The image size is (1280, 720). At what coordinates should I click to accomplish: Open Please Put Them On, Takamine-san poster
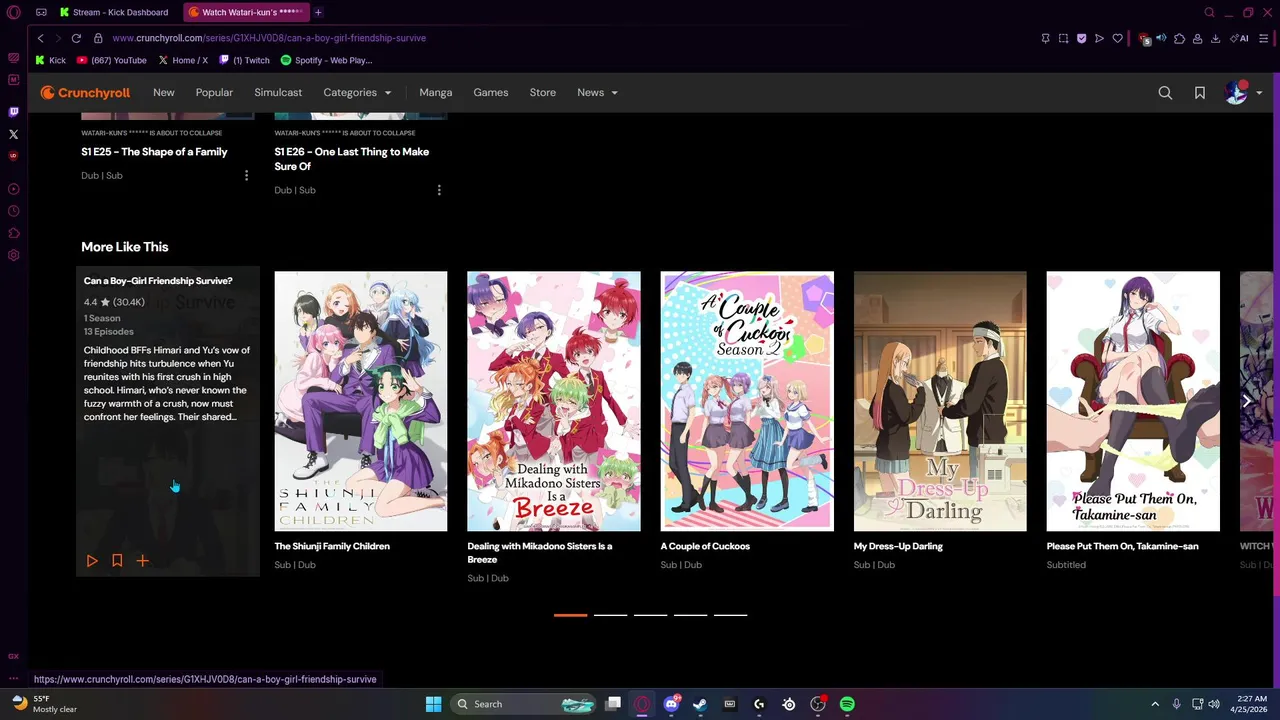1133,401
